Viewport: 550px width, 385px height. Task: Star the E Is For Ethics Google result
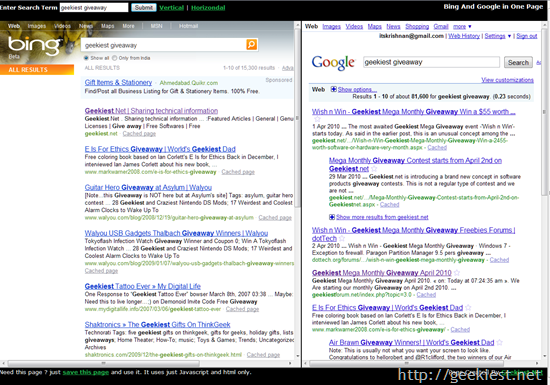[468, 308]
